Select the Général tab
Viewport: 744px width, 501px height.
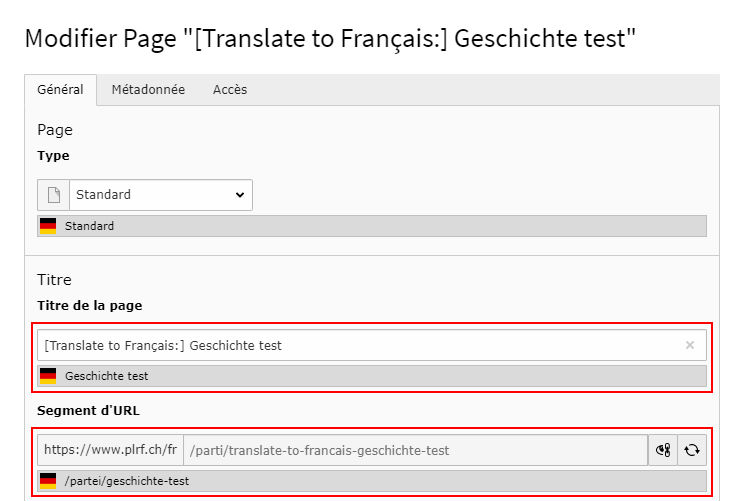tap(60, 90)
